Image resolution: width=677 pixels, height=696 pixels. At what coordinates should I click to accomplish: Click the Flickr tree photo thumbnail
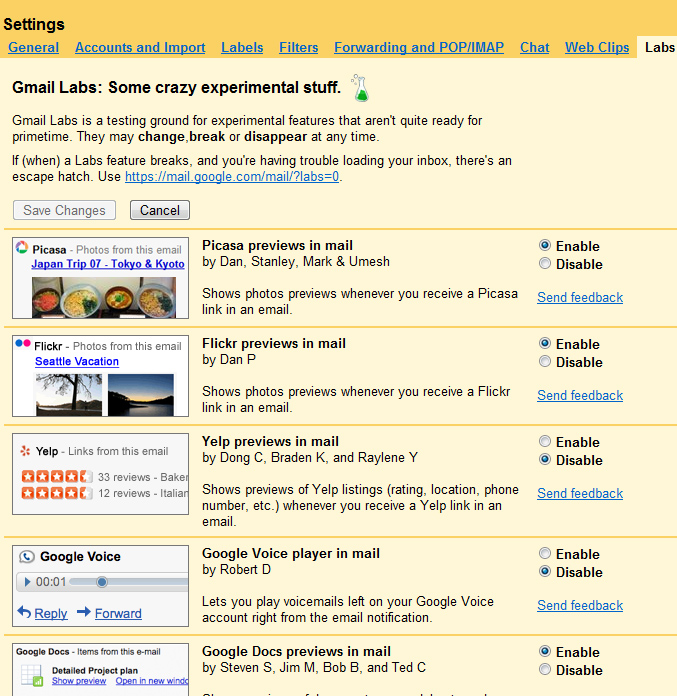click(69, 395)
